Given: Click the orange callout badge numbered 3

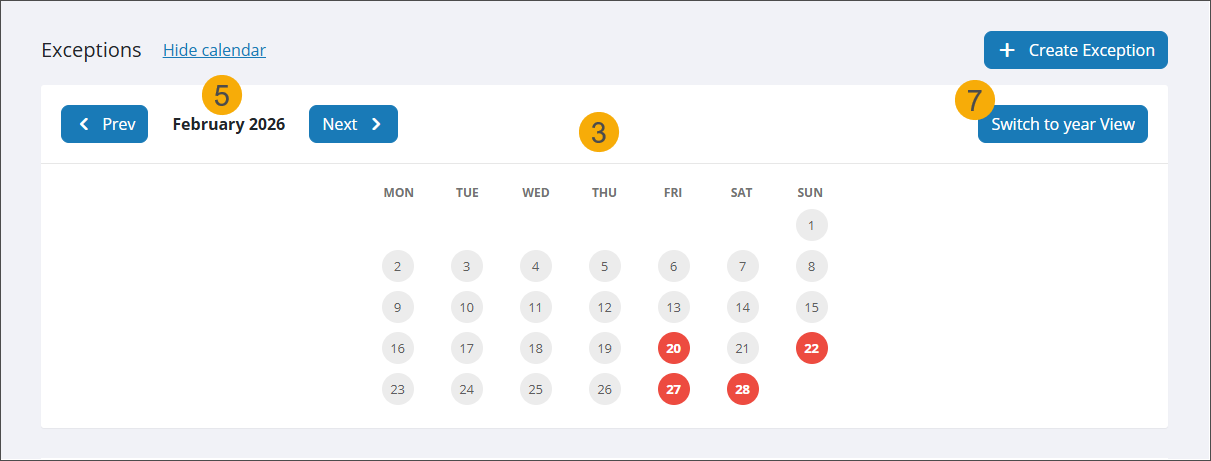Looking at the screenshot, I should coord(598,132).
